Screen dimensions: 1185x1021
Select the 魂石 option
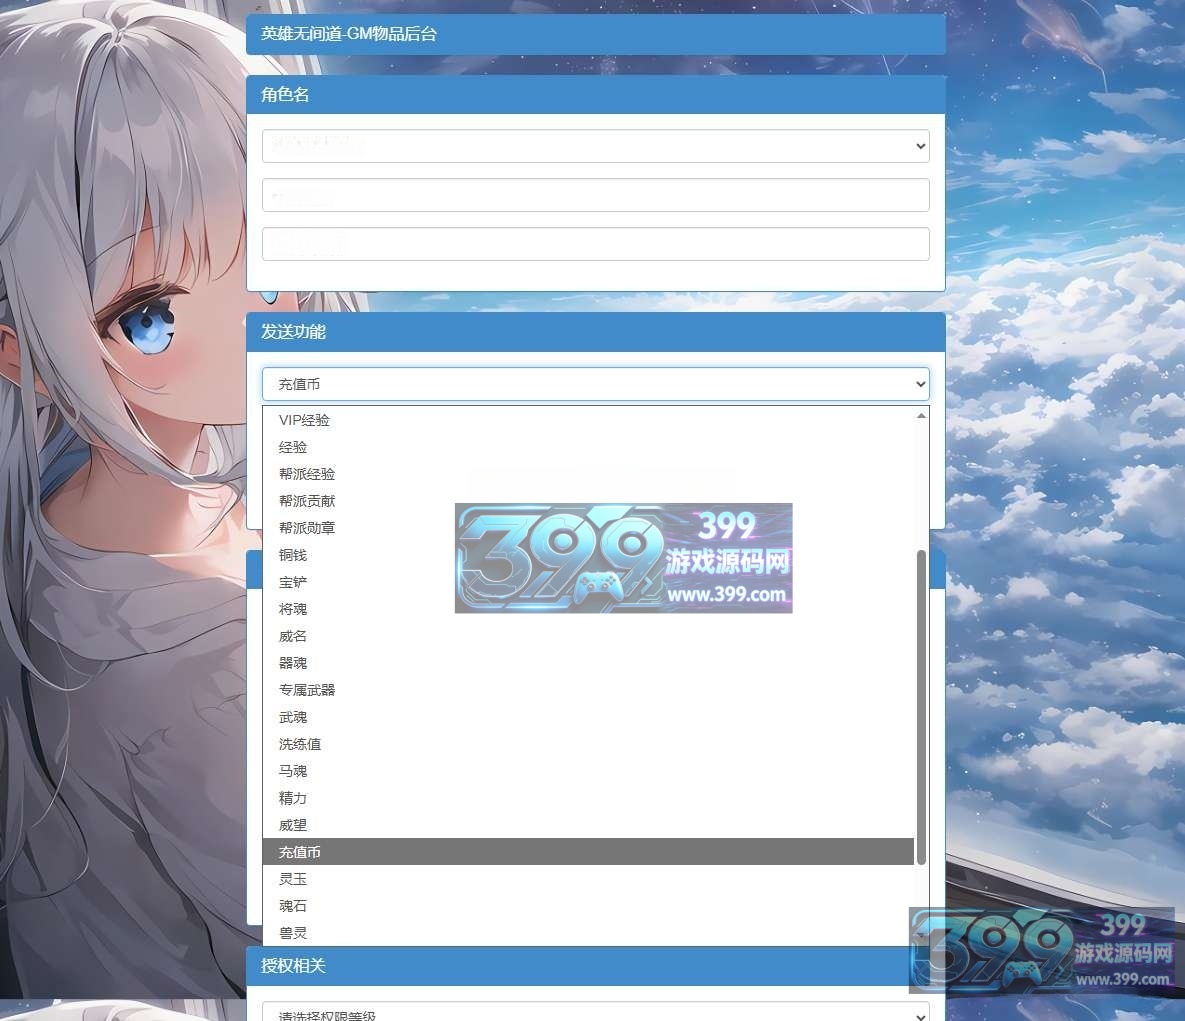click(x=588, y=906)
